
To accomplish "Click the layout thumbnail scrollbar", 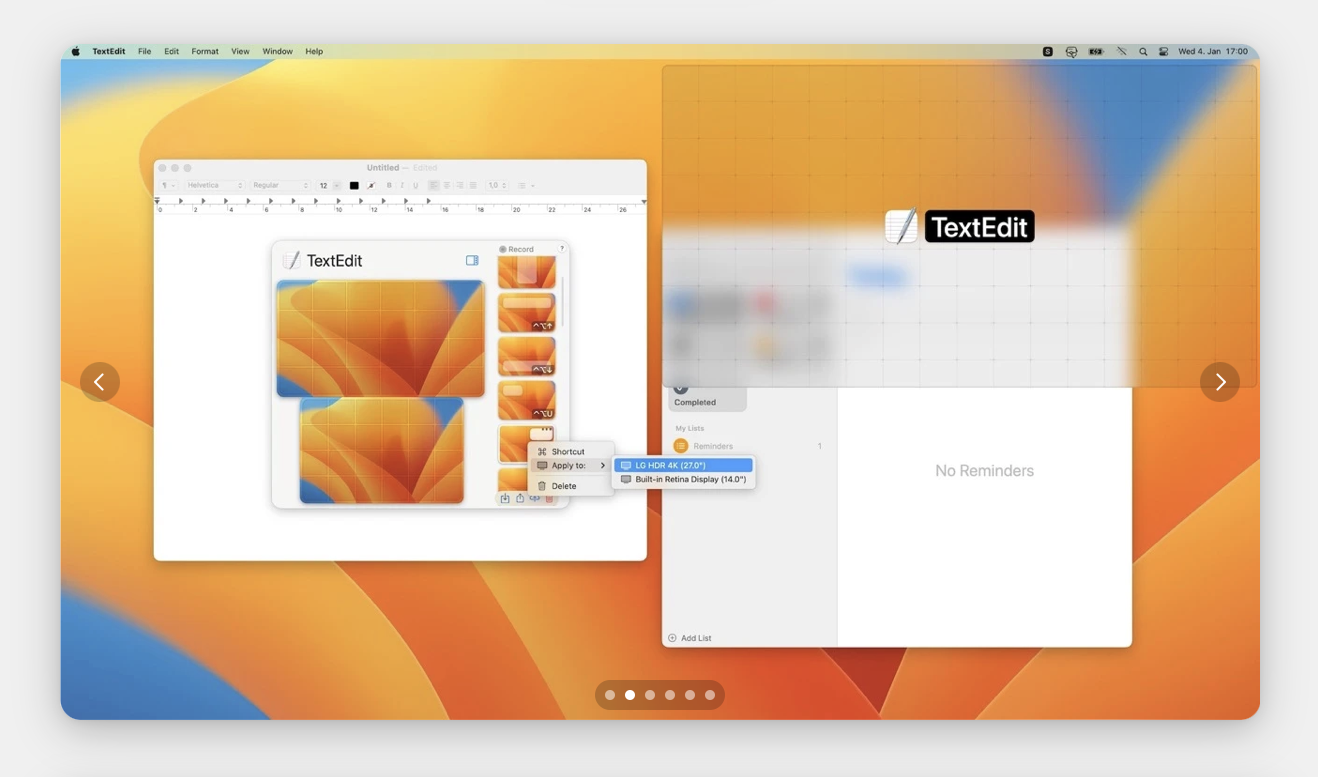I will click(x=563, y=303).
